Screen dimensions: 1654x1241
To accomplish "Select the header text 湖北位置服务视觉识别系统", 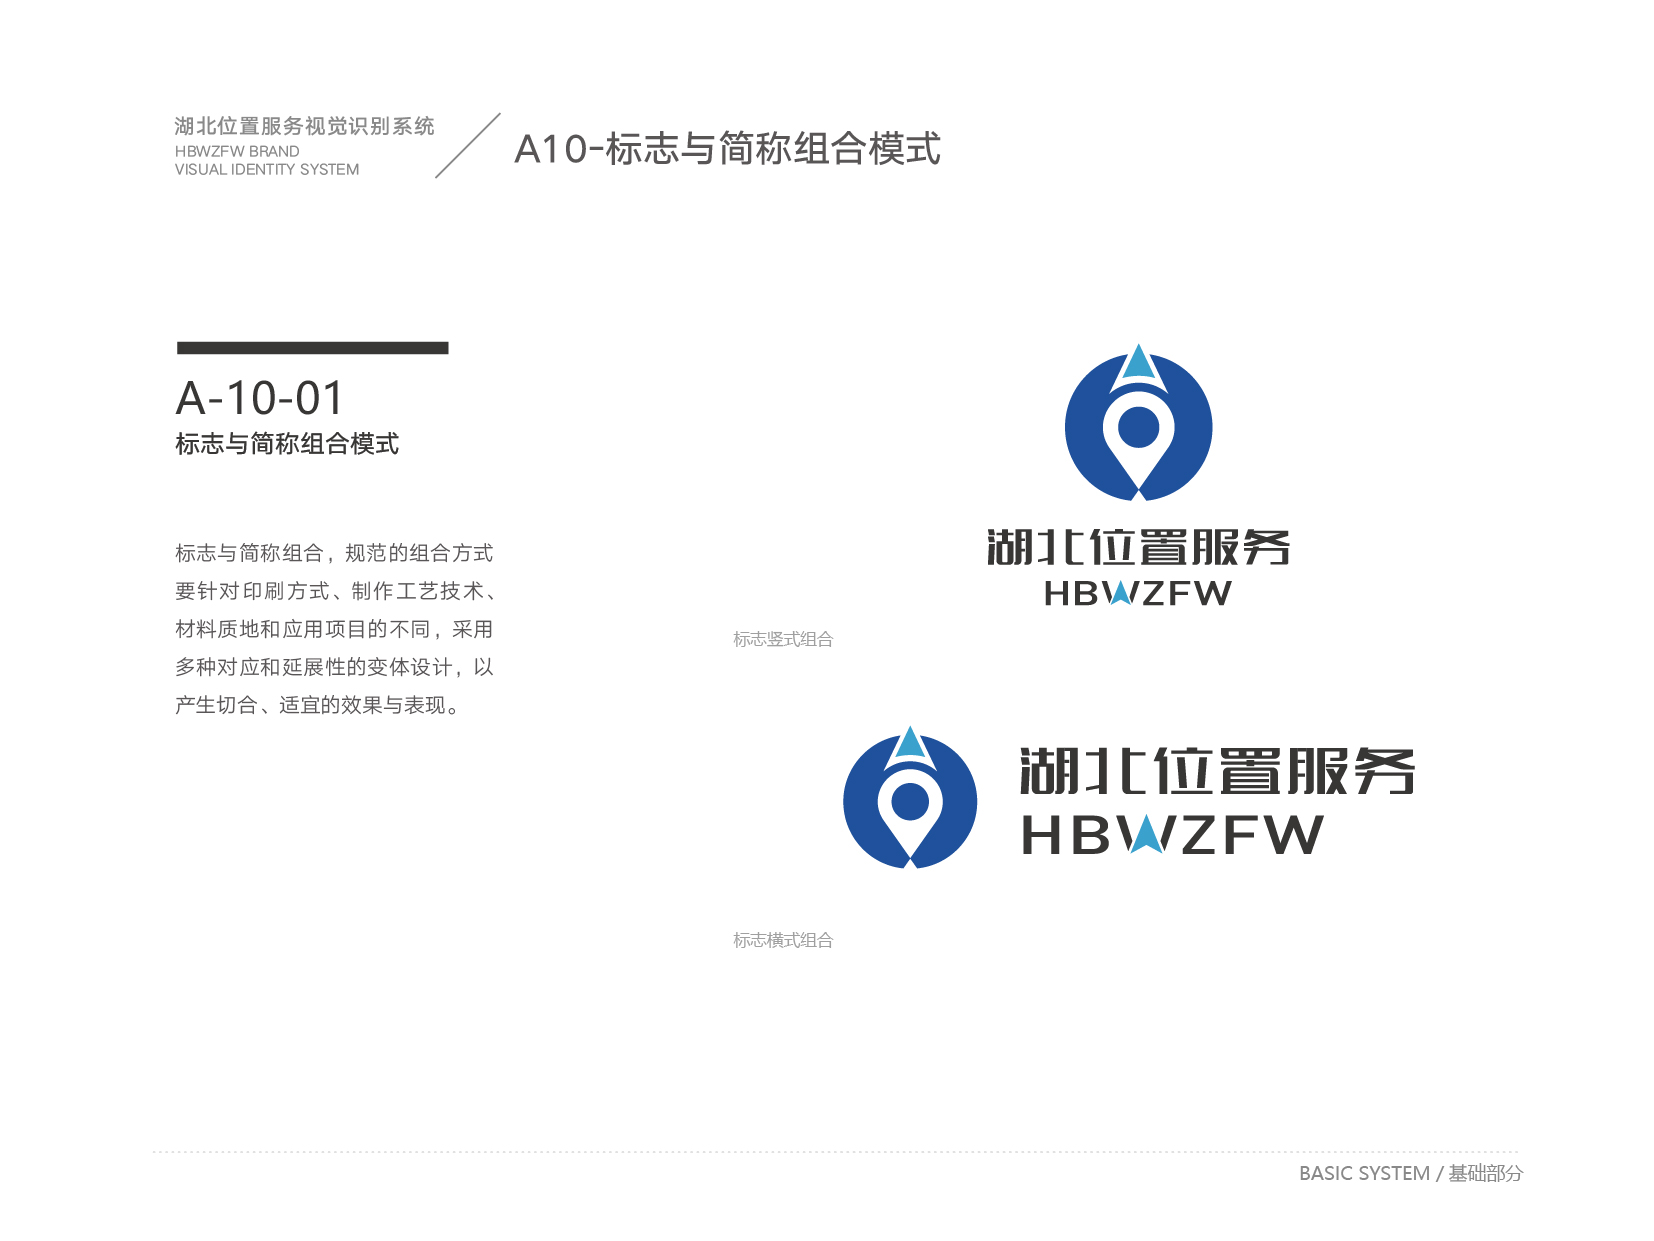I will [x=304, y=126].
